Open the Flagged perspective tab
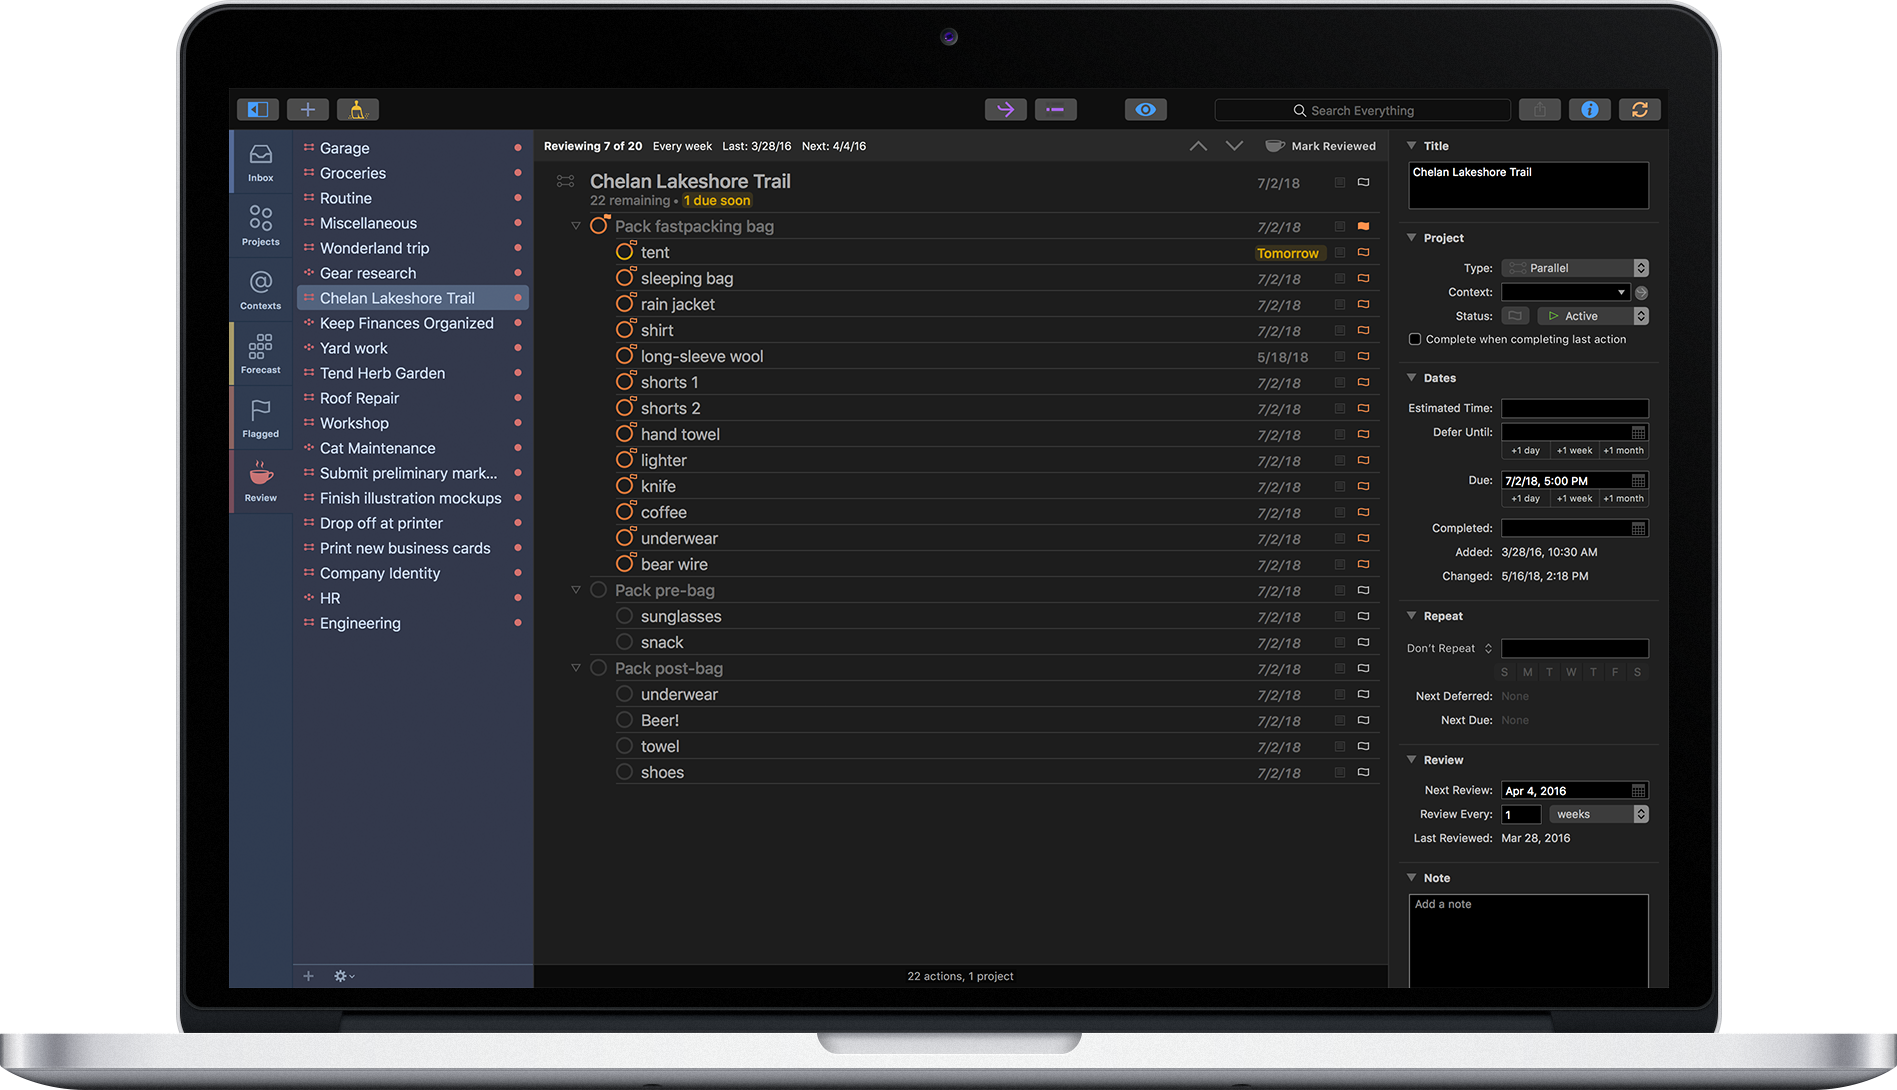 pos(261,417)
